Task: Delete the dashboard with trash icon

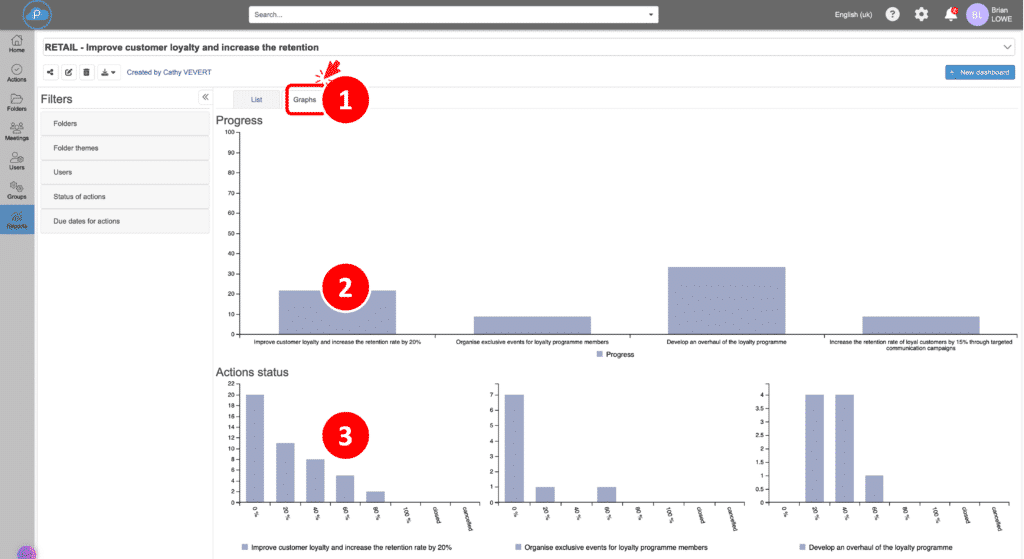Action: point(86,72)
